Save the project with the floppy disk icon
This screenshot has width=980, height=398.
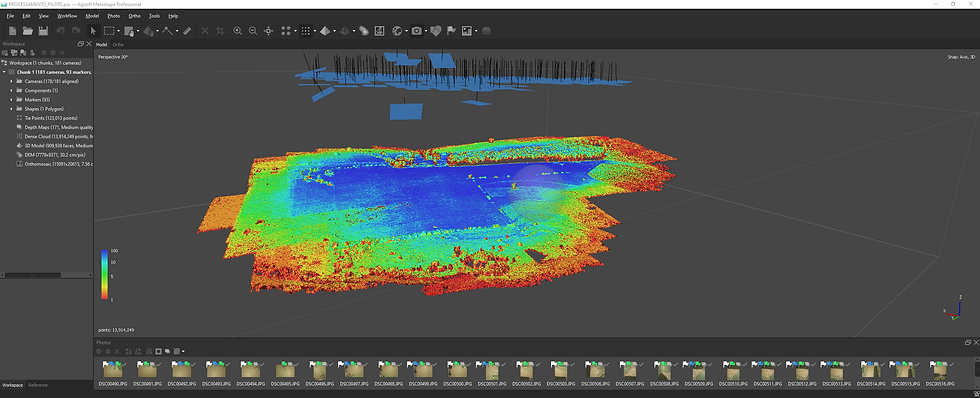click(x=43, y=31)
